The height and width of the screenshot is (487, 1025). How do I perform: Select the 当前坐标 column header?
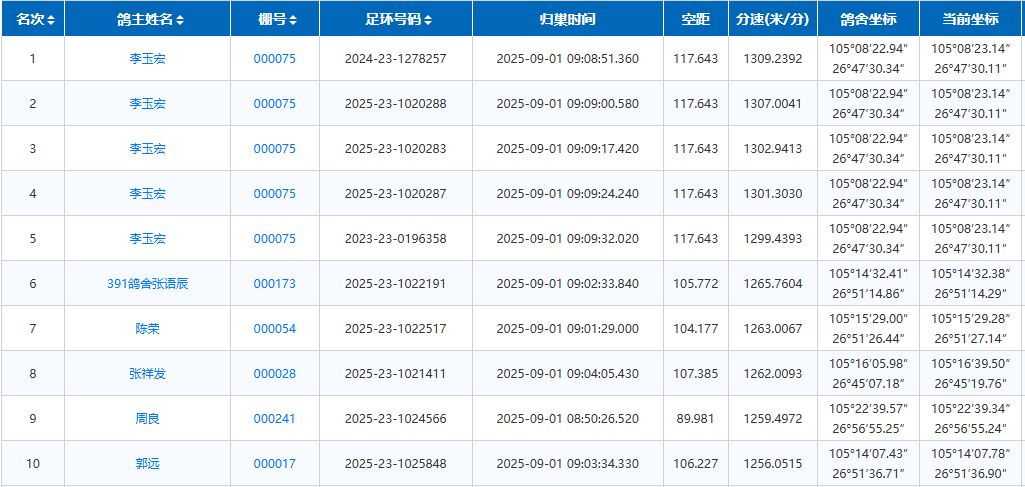pyautogui.click(x=970, y=19)
